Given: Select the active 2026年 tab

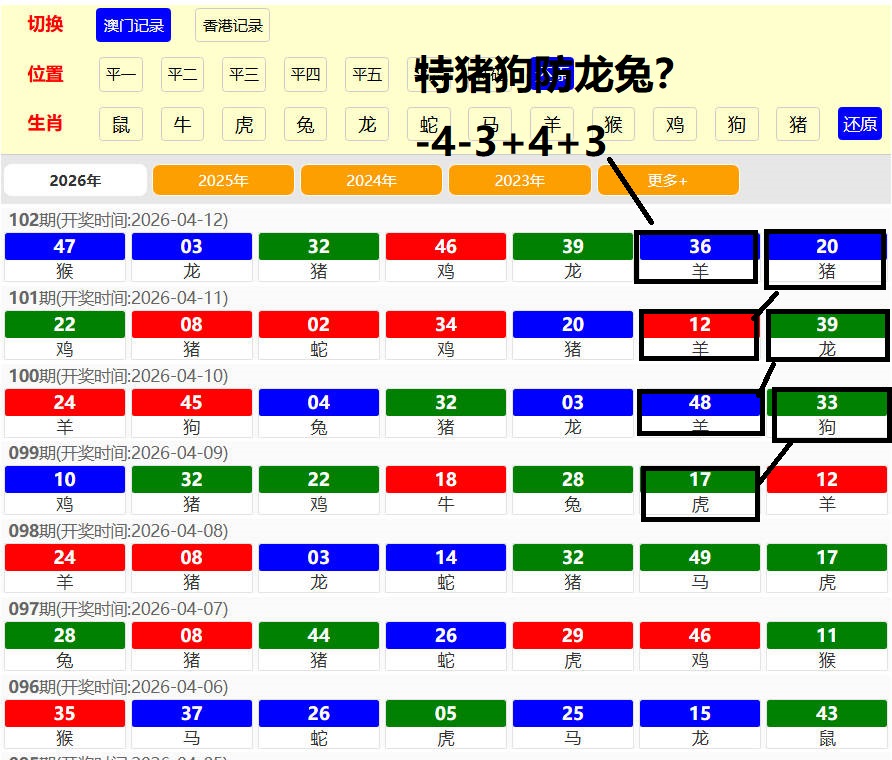Looking at the screenshot, I should (x=76, y=181).
